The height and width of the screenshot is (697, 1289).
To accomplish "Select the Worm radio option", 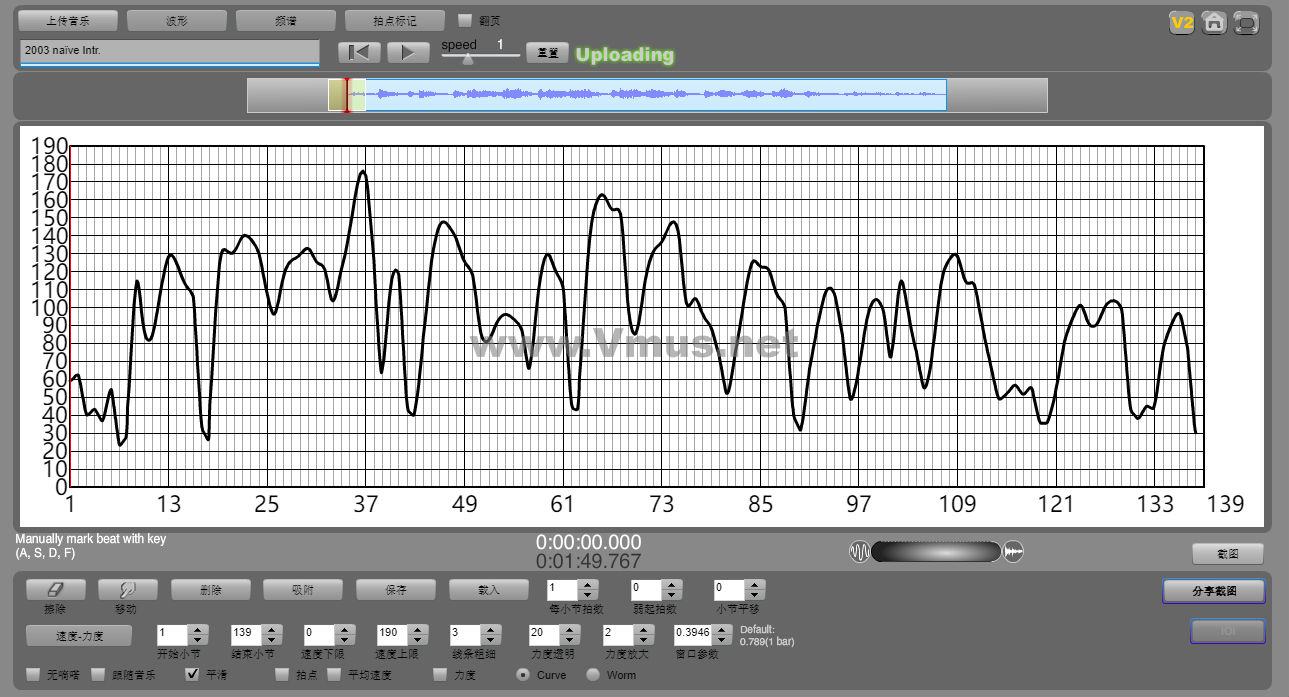I will click(x=593, y=675).
